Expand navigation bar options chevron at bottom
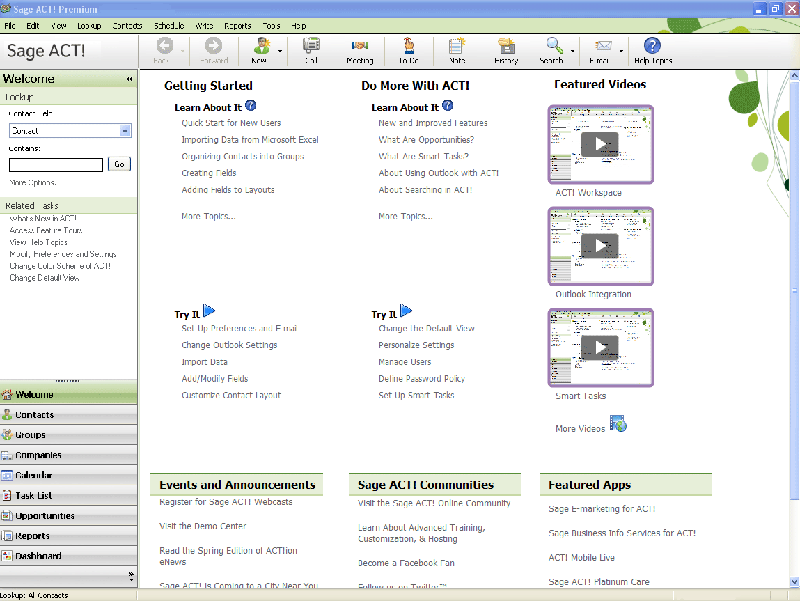The width and height of the screenshot is (800, 601). coord(131,576)
